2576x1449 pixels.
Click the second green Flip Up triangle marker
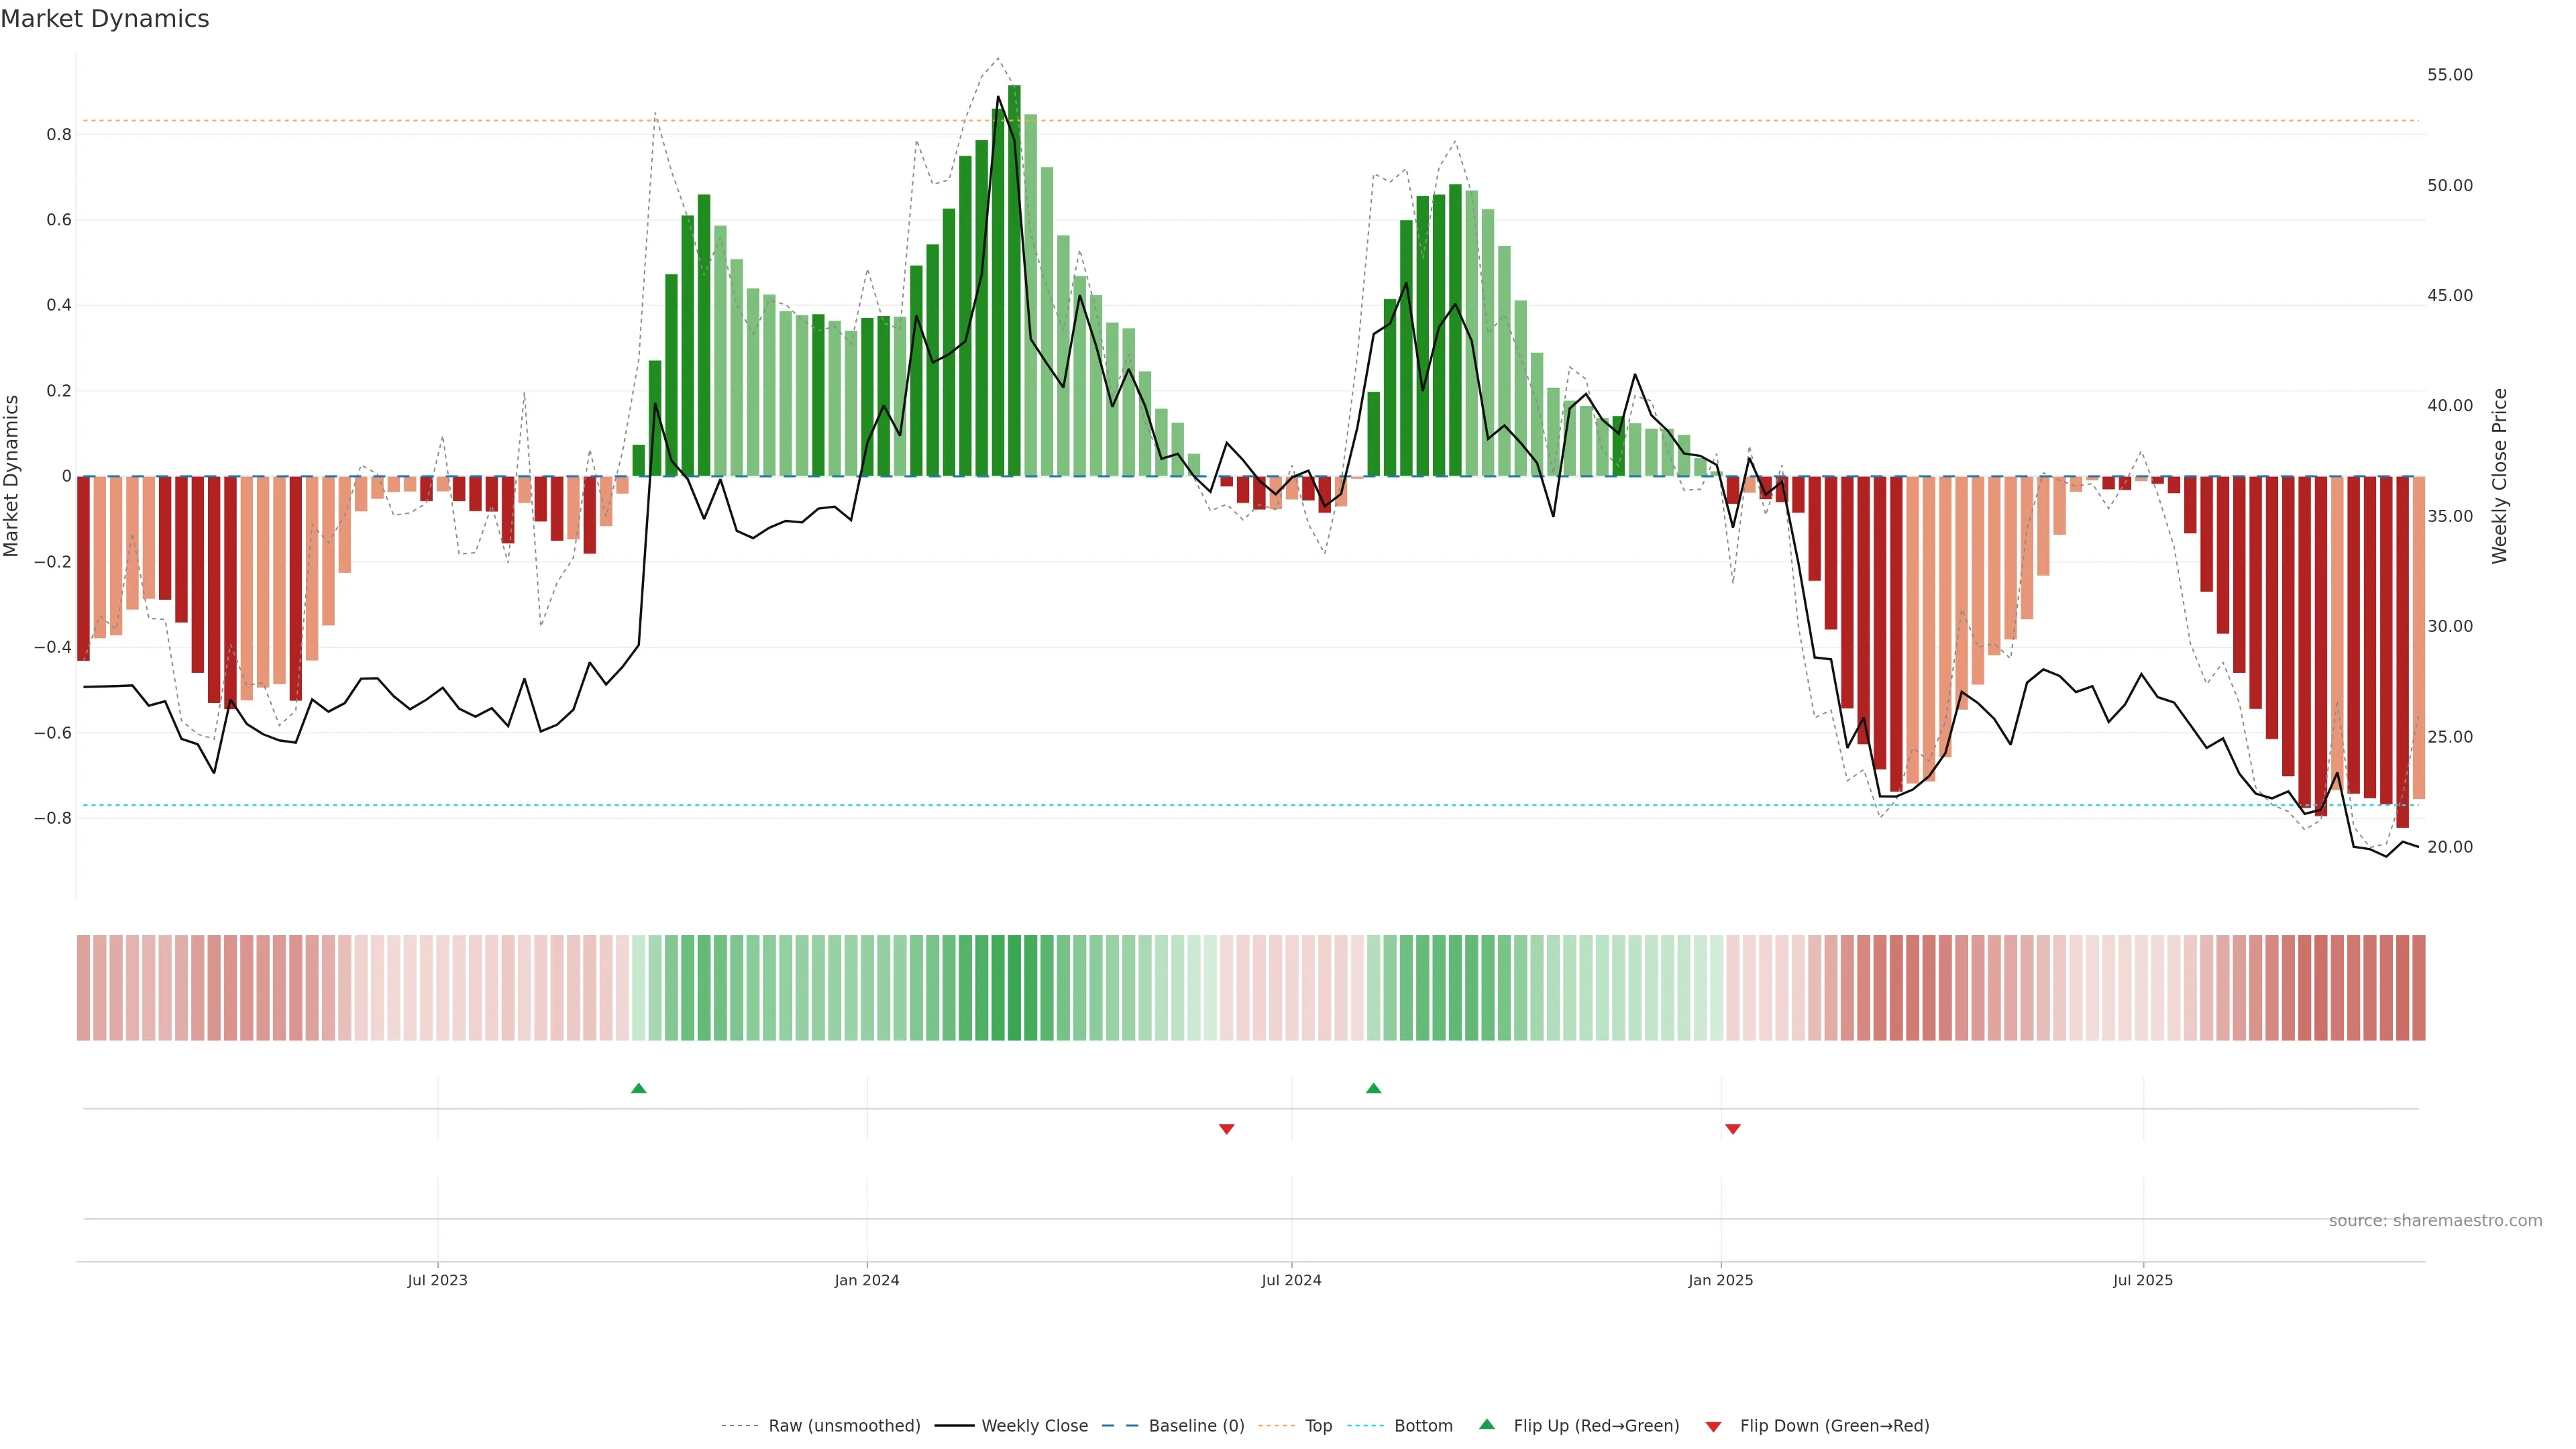pos(1373,1088)
